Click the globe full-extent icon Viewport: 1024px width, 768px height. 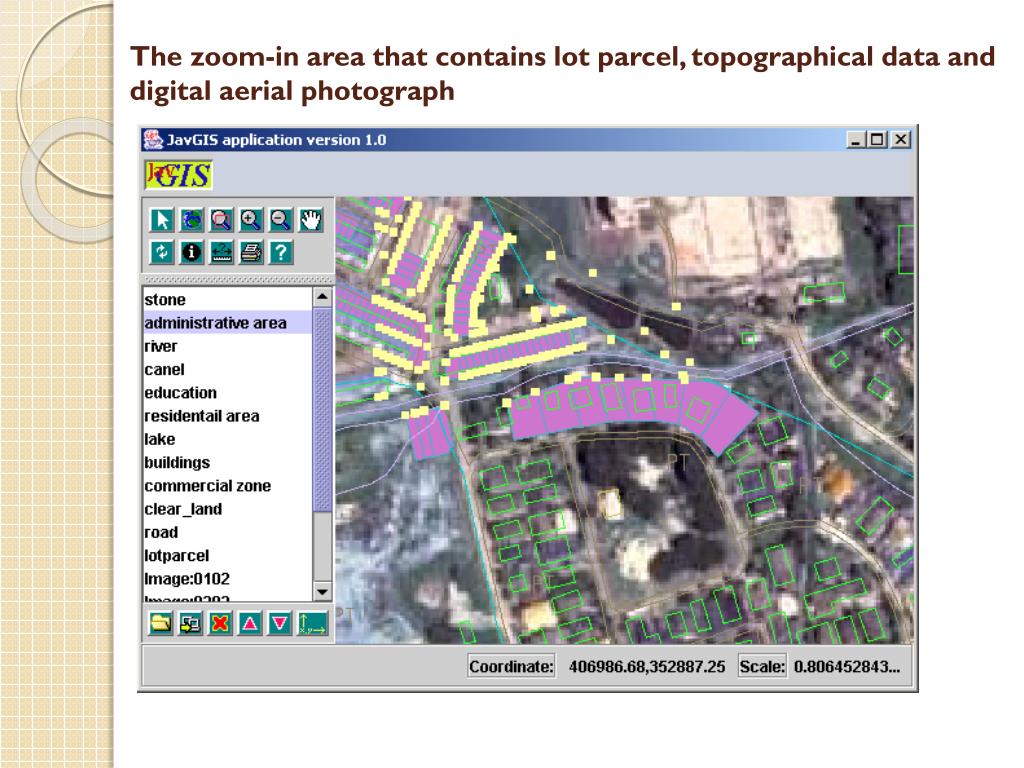click(x=191, y=220)
